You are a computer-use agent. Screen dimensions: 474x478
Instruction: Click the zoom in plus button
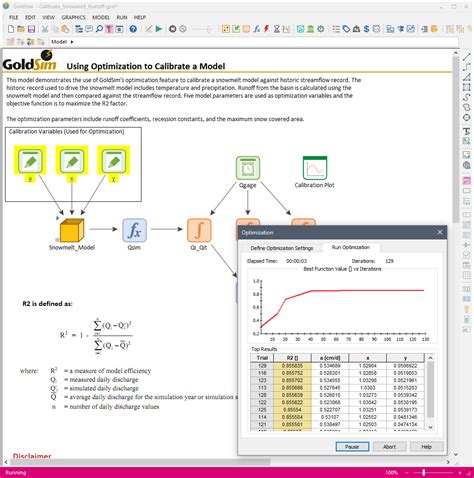tap(460, 473)
